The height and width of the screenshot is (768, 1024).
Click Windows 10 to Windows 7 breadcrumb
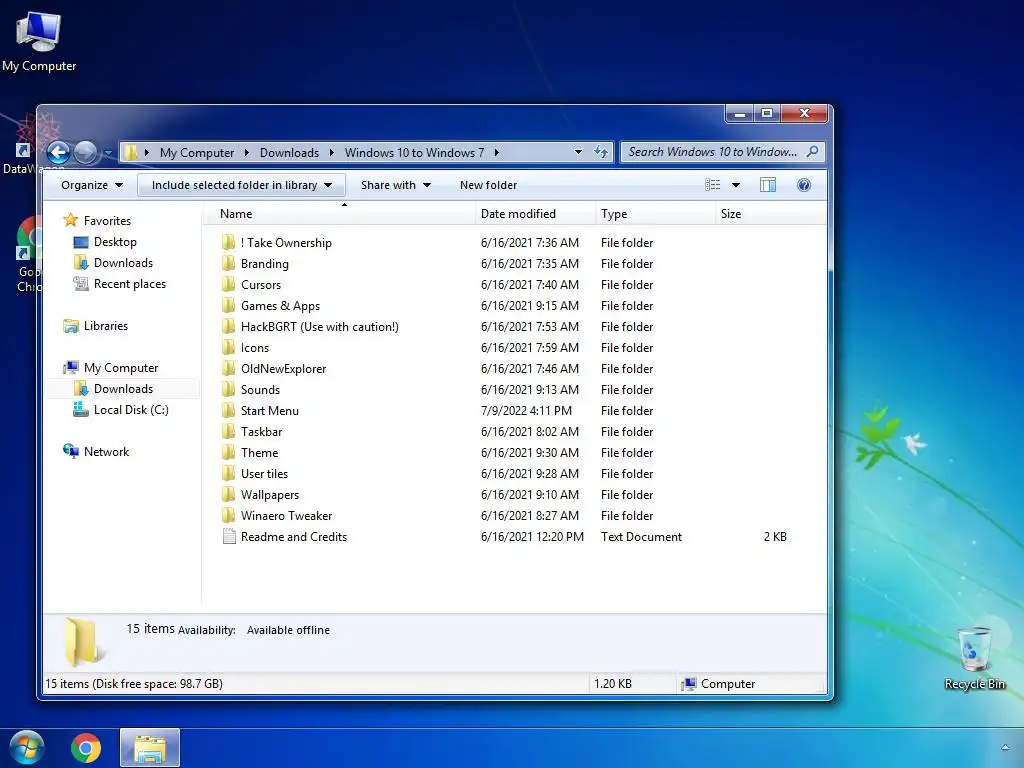(x=414, y=152)
